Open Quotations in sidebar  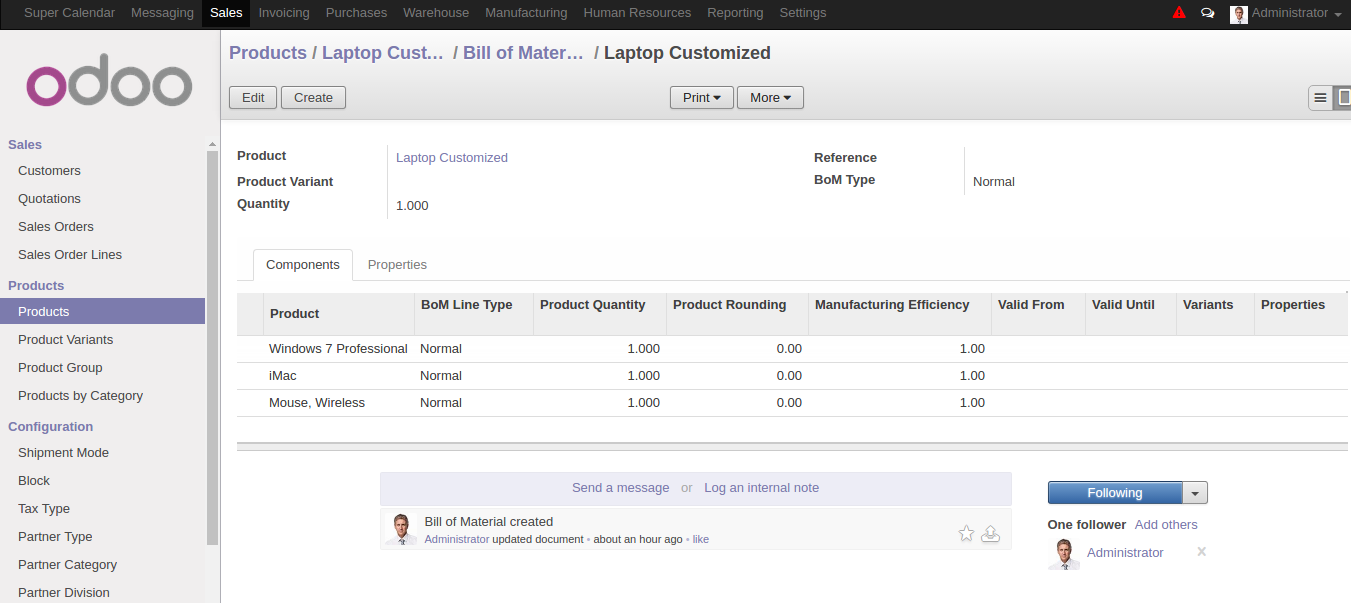[102, 199]
